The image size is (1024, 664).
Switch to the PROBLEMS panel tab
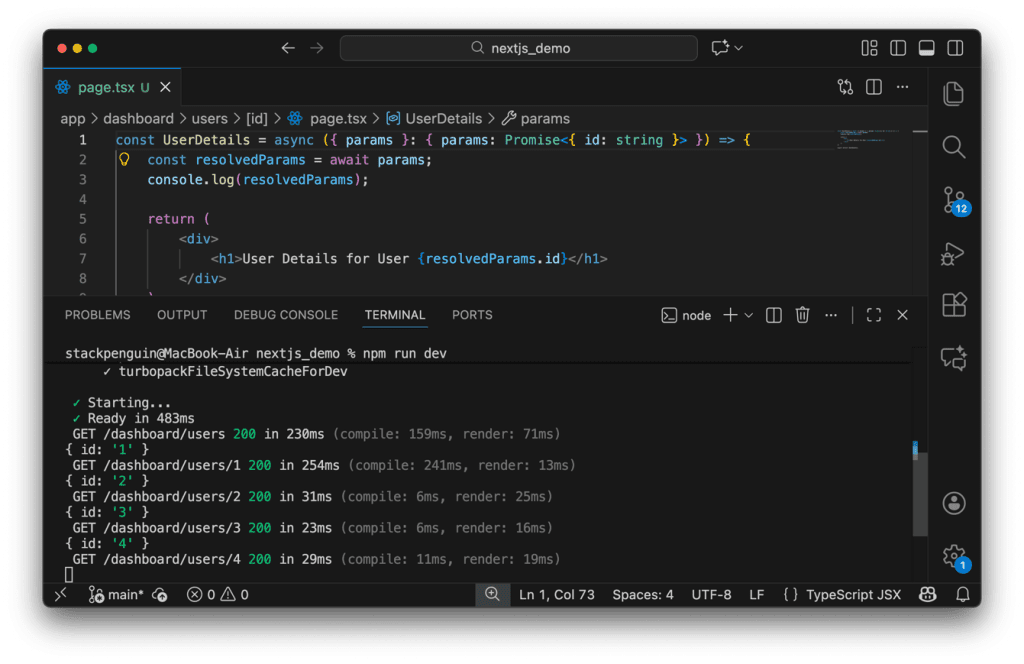(x=97, y=315)
